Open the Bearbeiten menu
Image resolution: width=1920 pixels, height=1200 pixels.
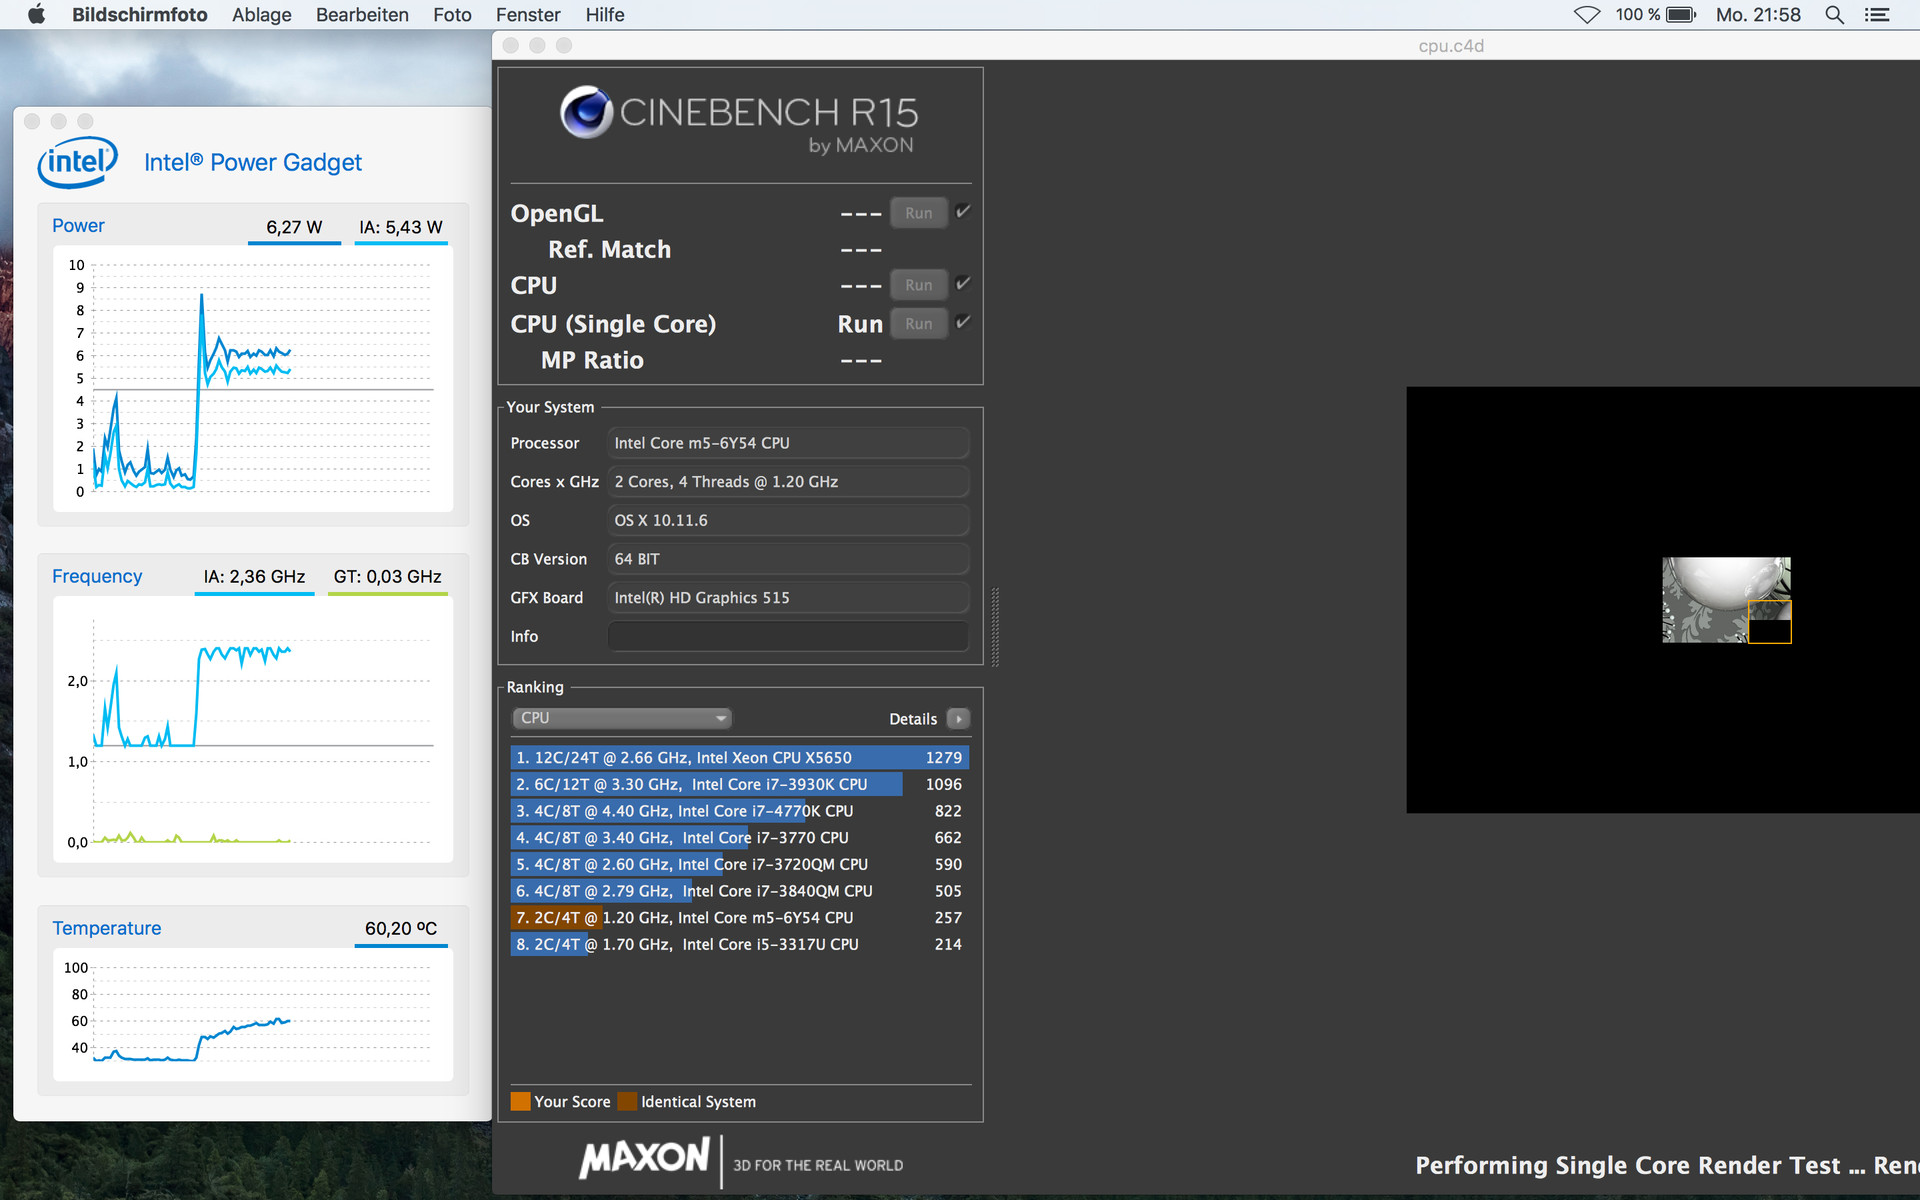click(362, 14)
